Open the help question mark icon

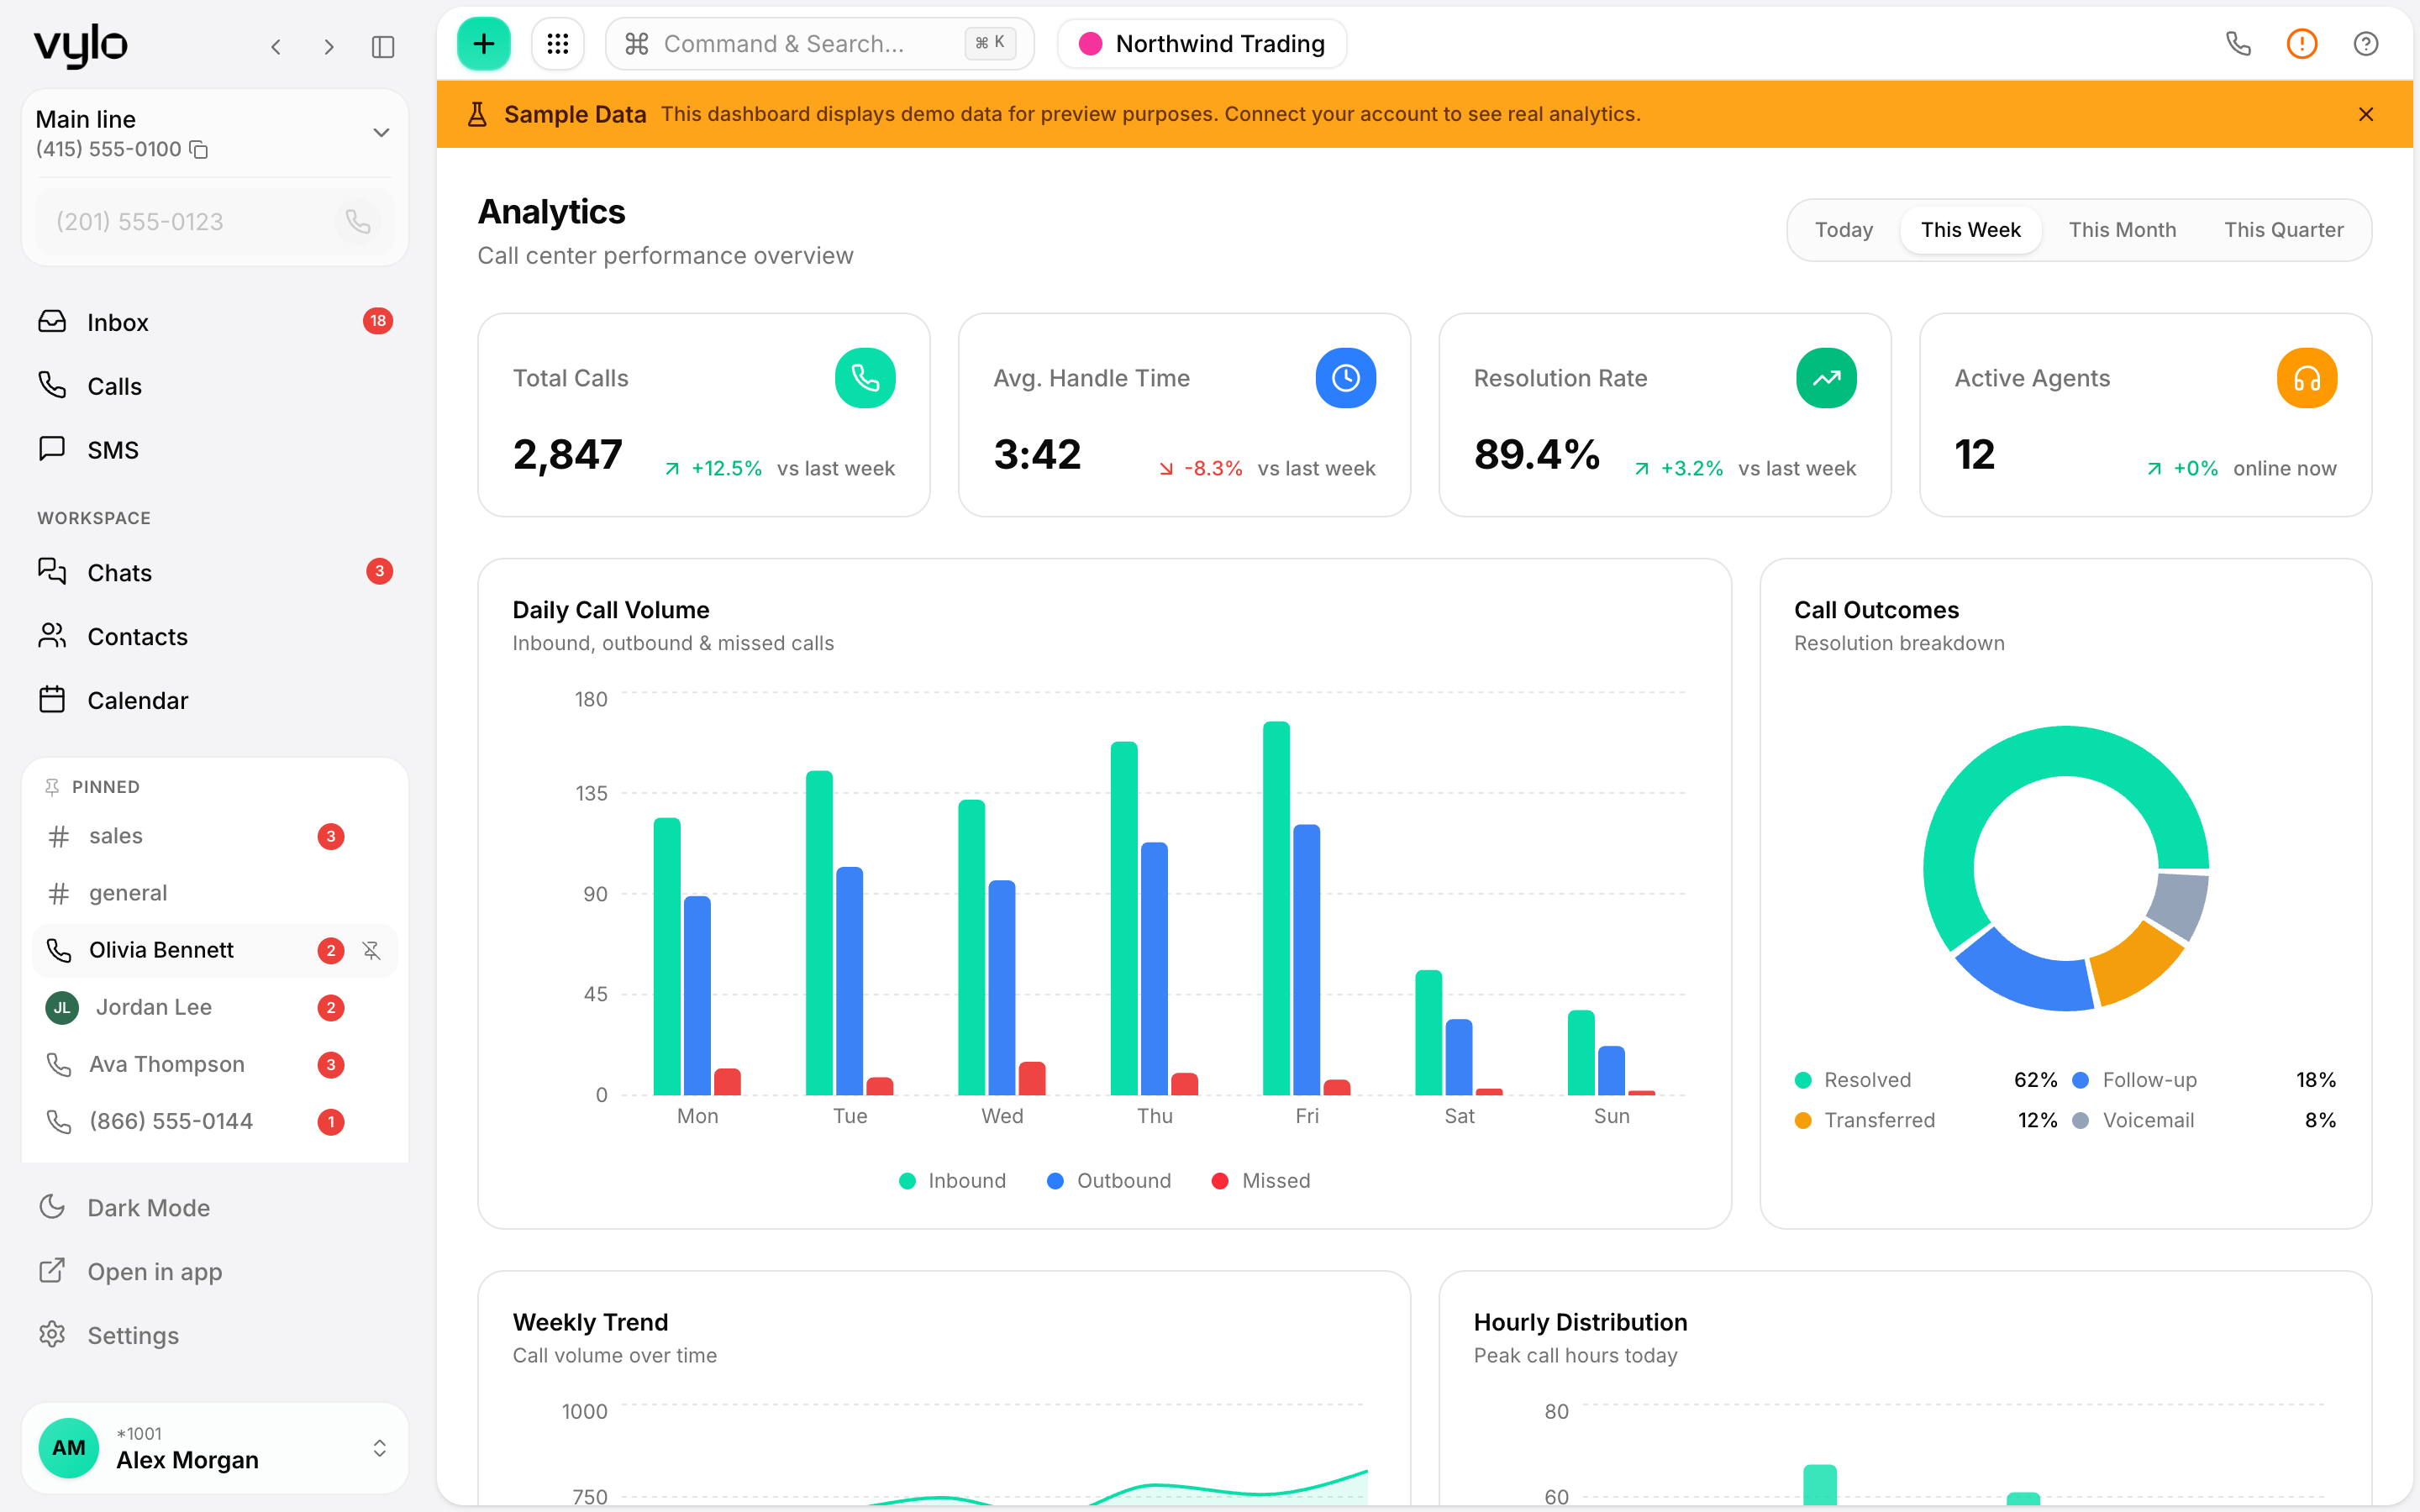tap(2366, 44)
